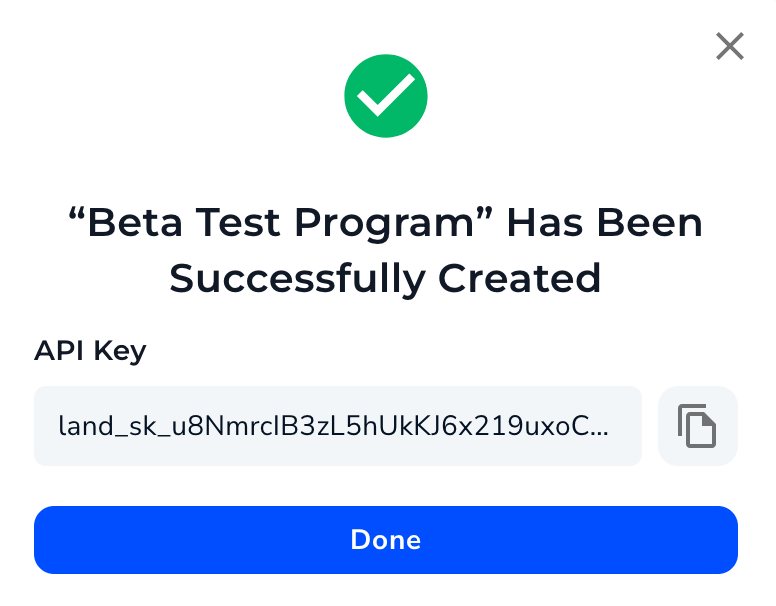Click the land_sk_ key value text
The width and height of the screenshot is (776, 606).
pos(333,426)
